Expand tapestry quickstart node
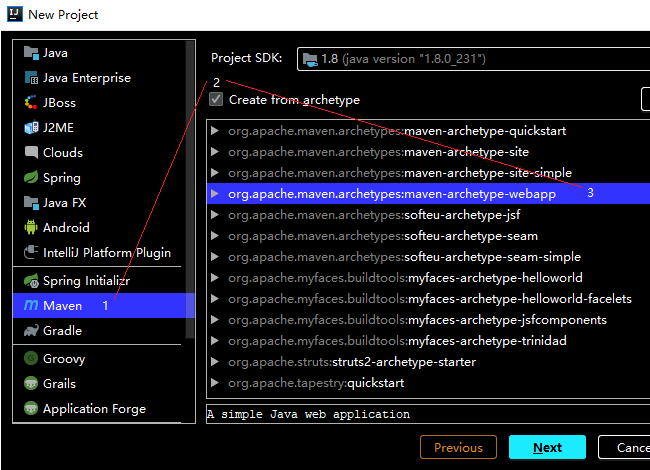 [215, 383]
